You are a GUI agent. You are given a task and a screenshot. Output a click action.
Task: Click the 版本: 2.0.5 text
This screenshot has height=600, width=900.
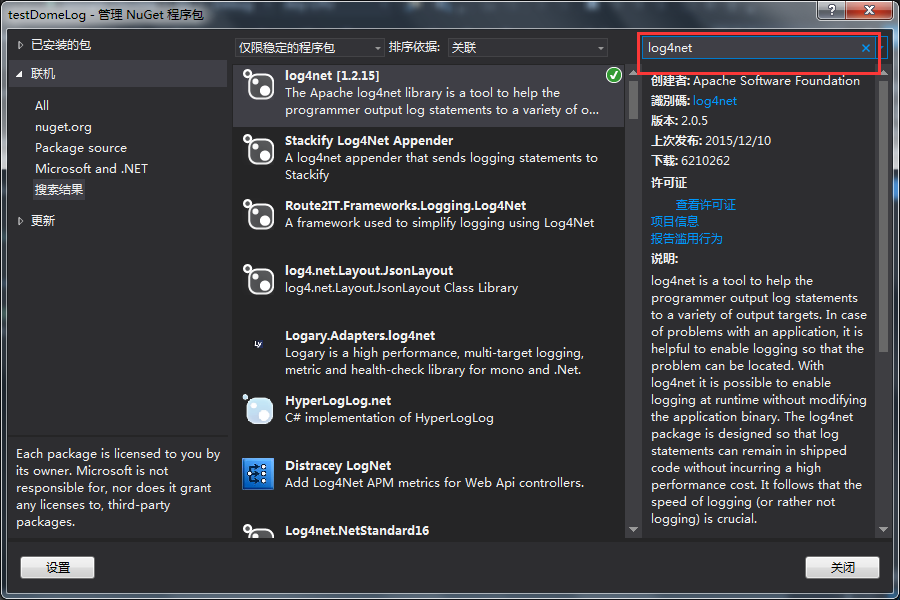[679, 121]
